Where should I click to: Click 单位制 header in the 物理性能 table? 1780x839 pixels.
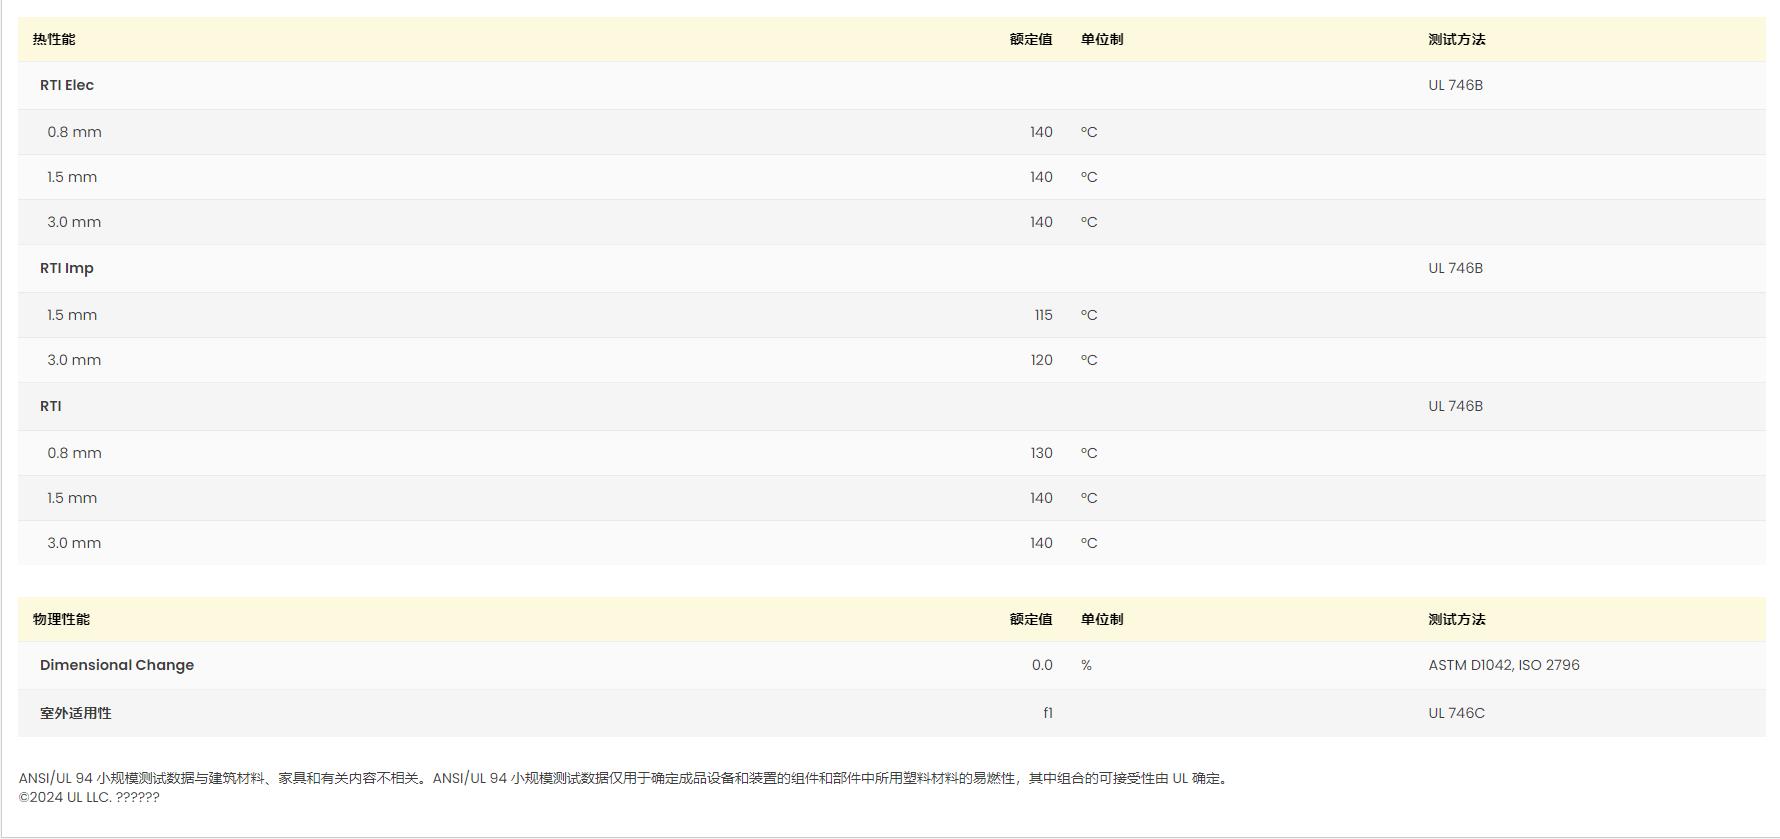point(1101,619)
